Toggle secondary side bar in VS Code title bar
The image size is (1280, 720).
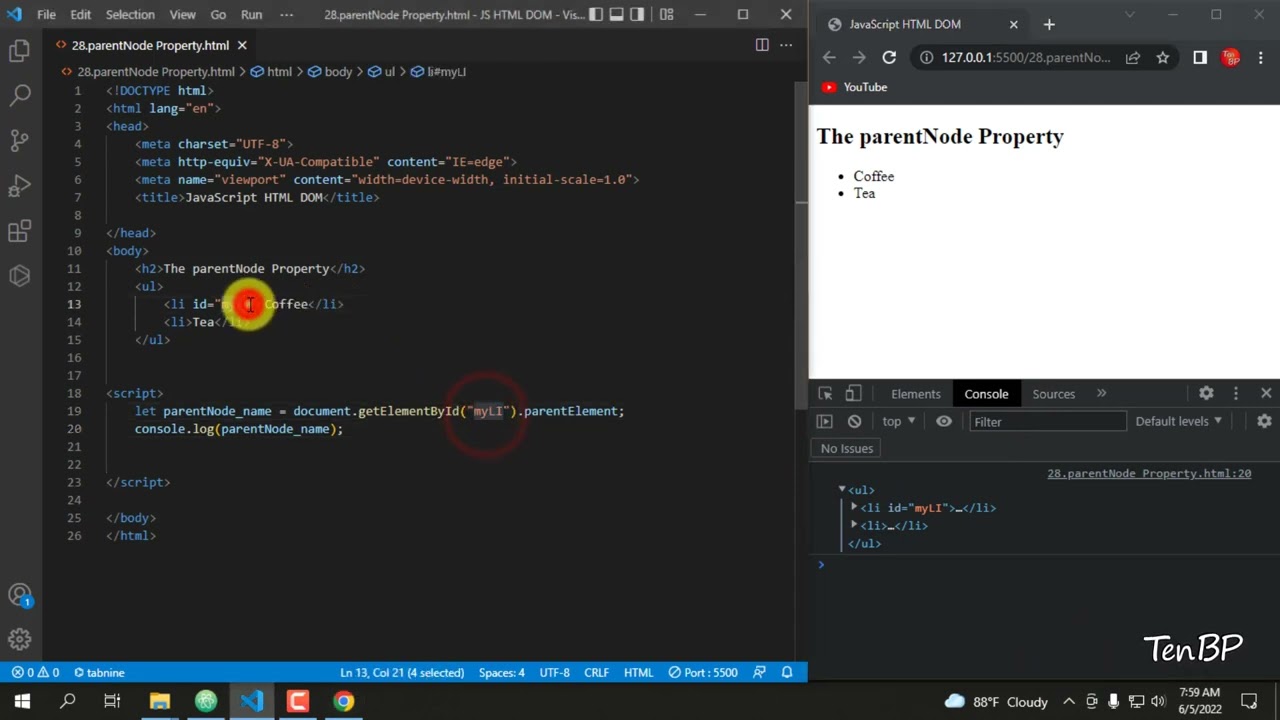pos(638,15)
